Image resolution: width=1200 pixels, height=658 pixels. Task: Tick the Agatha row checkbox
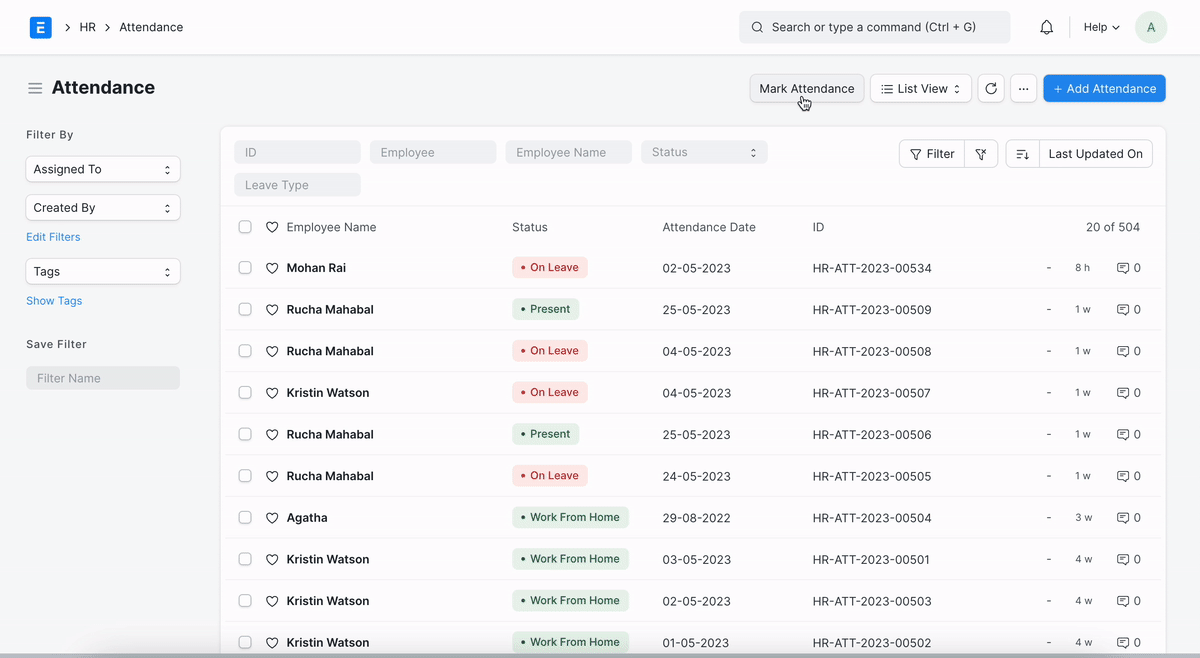click(245, 518)
